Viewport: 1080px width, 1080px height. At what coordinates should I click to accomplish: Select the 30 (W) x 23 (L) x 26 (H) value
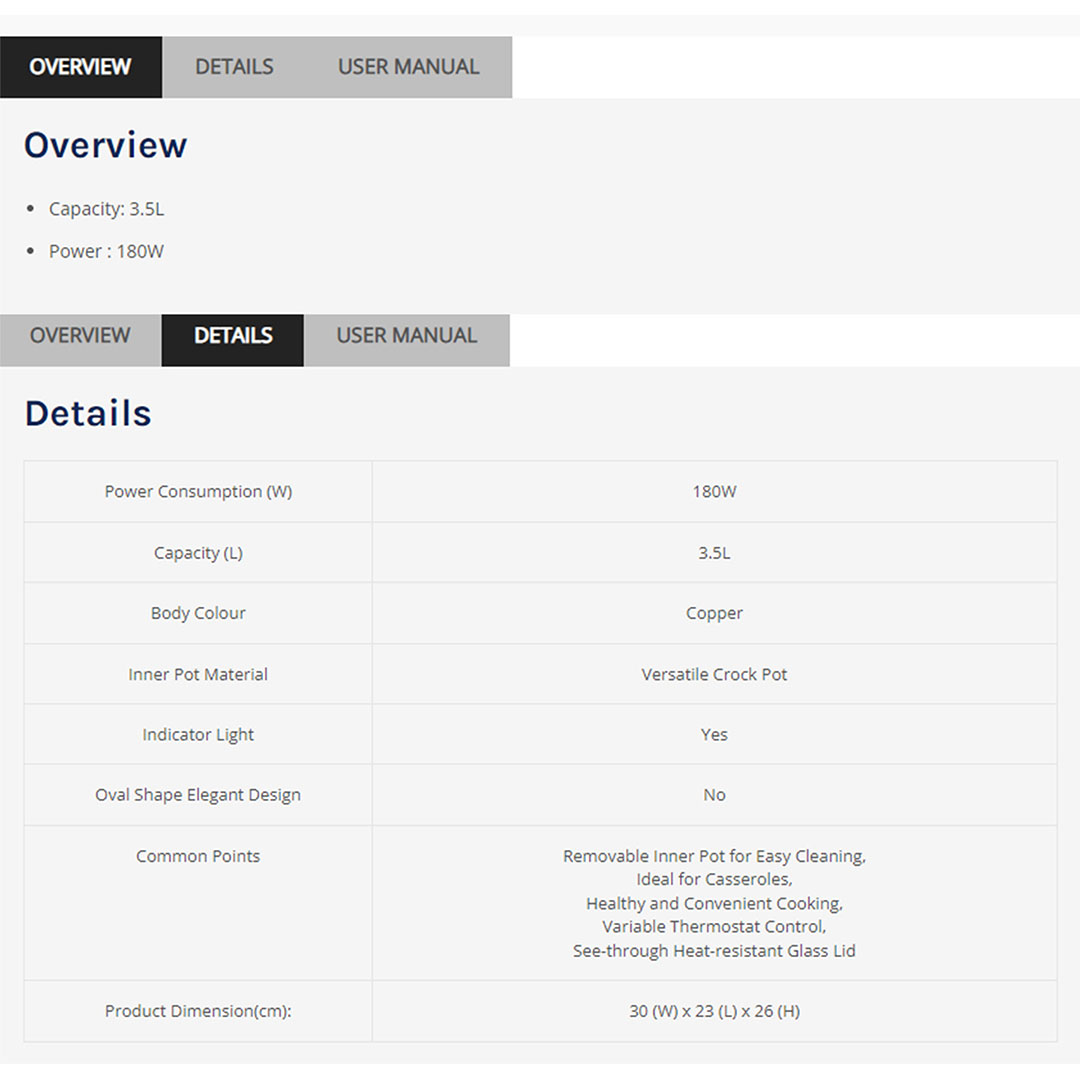(714, 1011)
